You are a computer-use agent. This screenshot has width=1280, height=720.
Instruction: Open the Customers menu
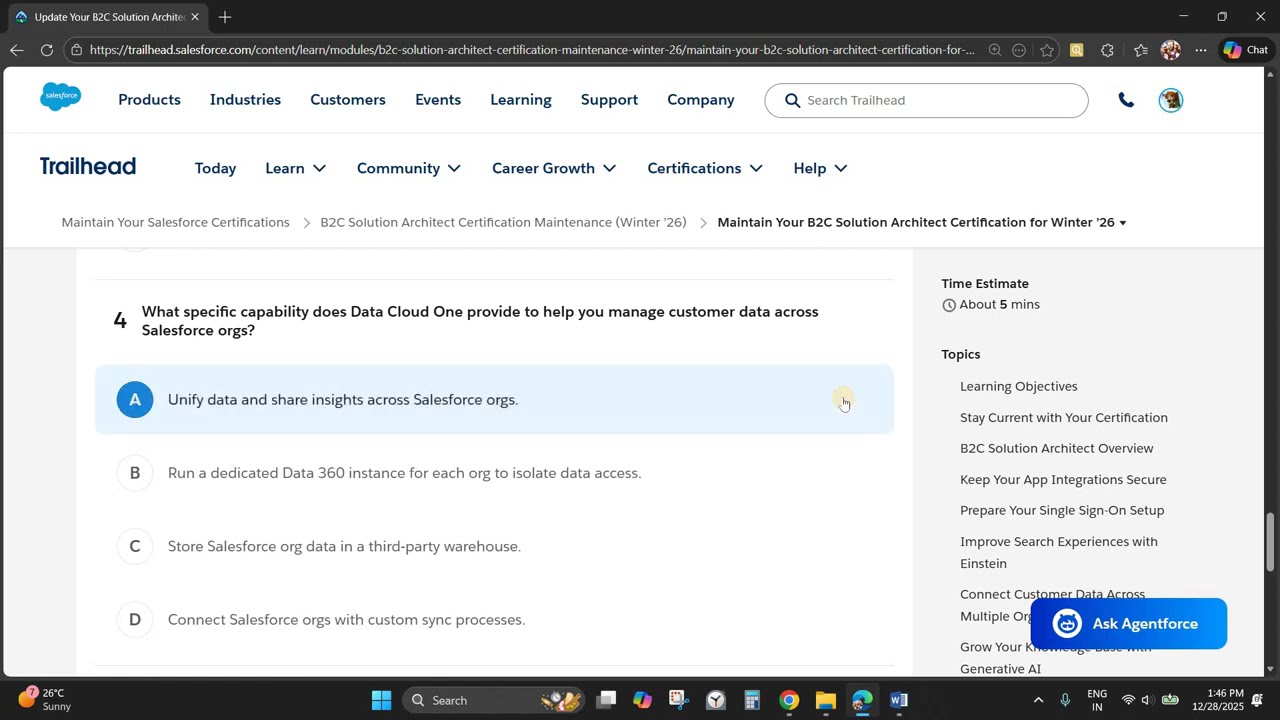(x=348, y=100)
